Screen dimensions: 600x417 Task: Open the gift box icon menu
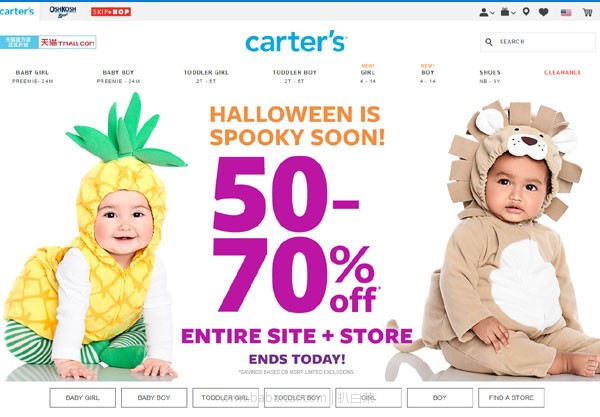pos(505,12)
